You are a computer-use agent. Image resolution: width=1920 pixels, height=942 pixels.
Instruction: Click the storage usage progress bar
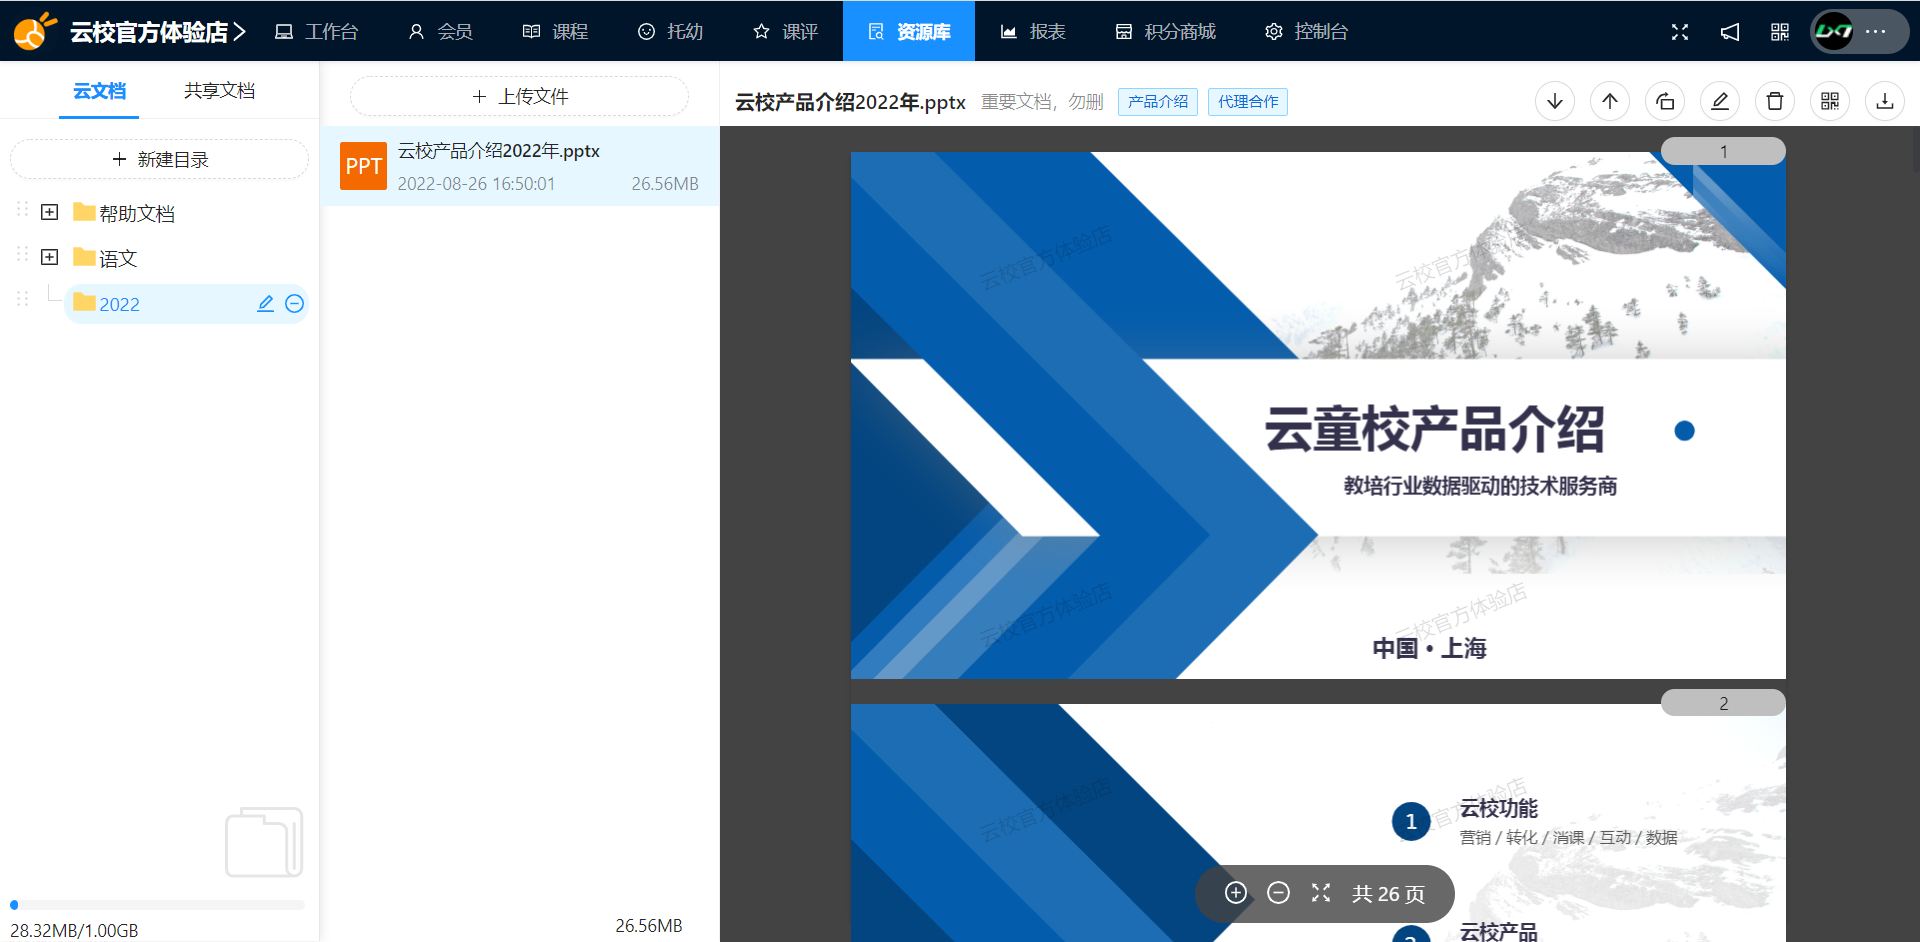(157, 905)
